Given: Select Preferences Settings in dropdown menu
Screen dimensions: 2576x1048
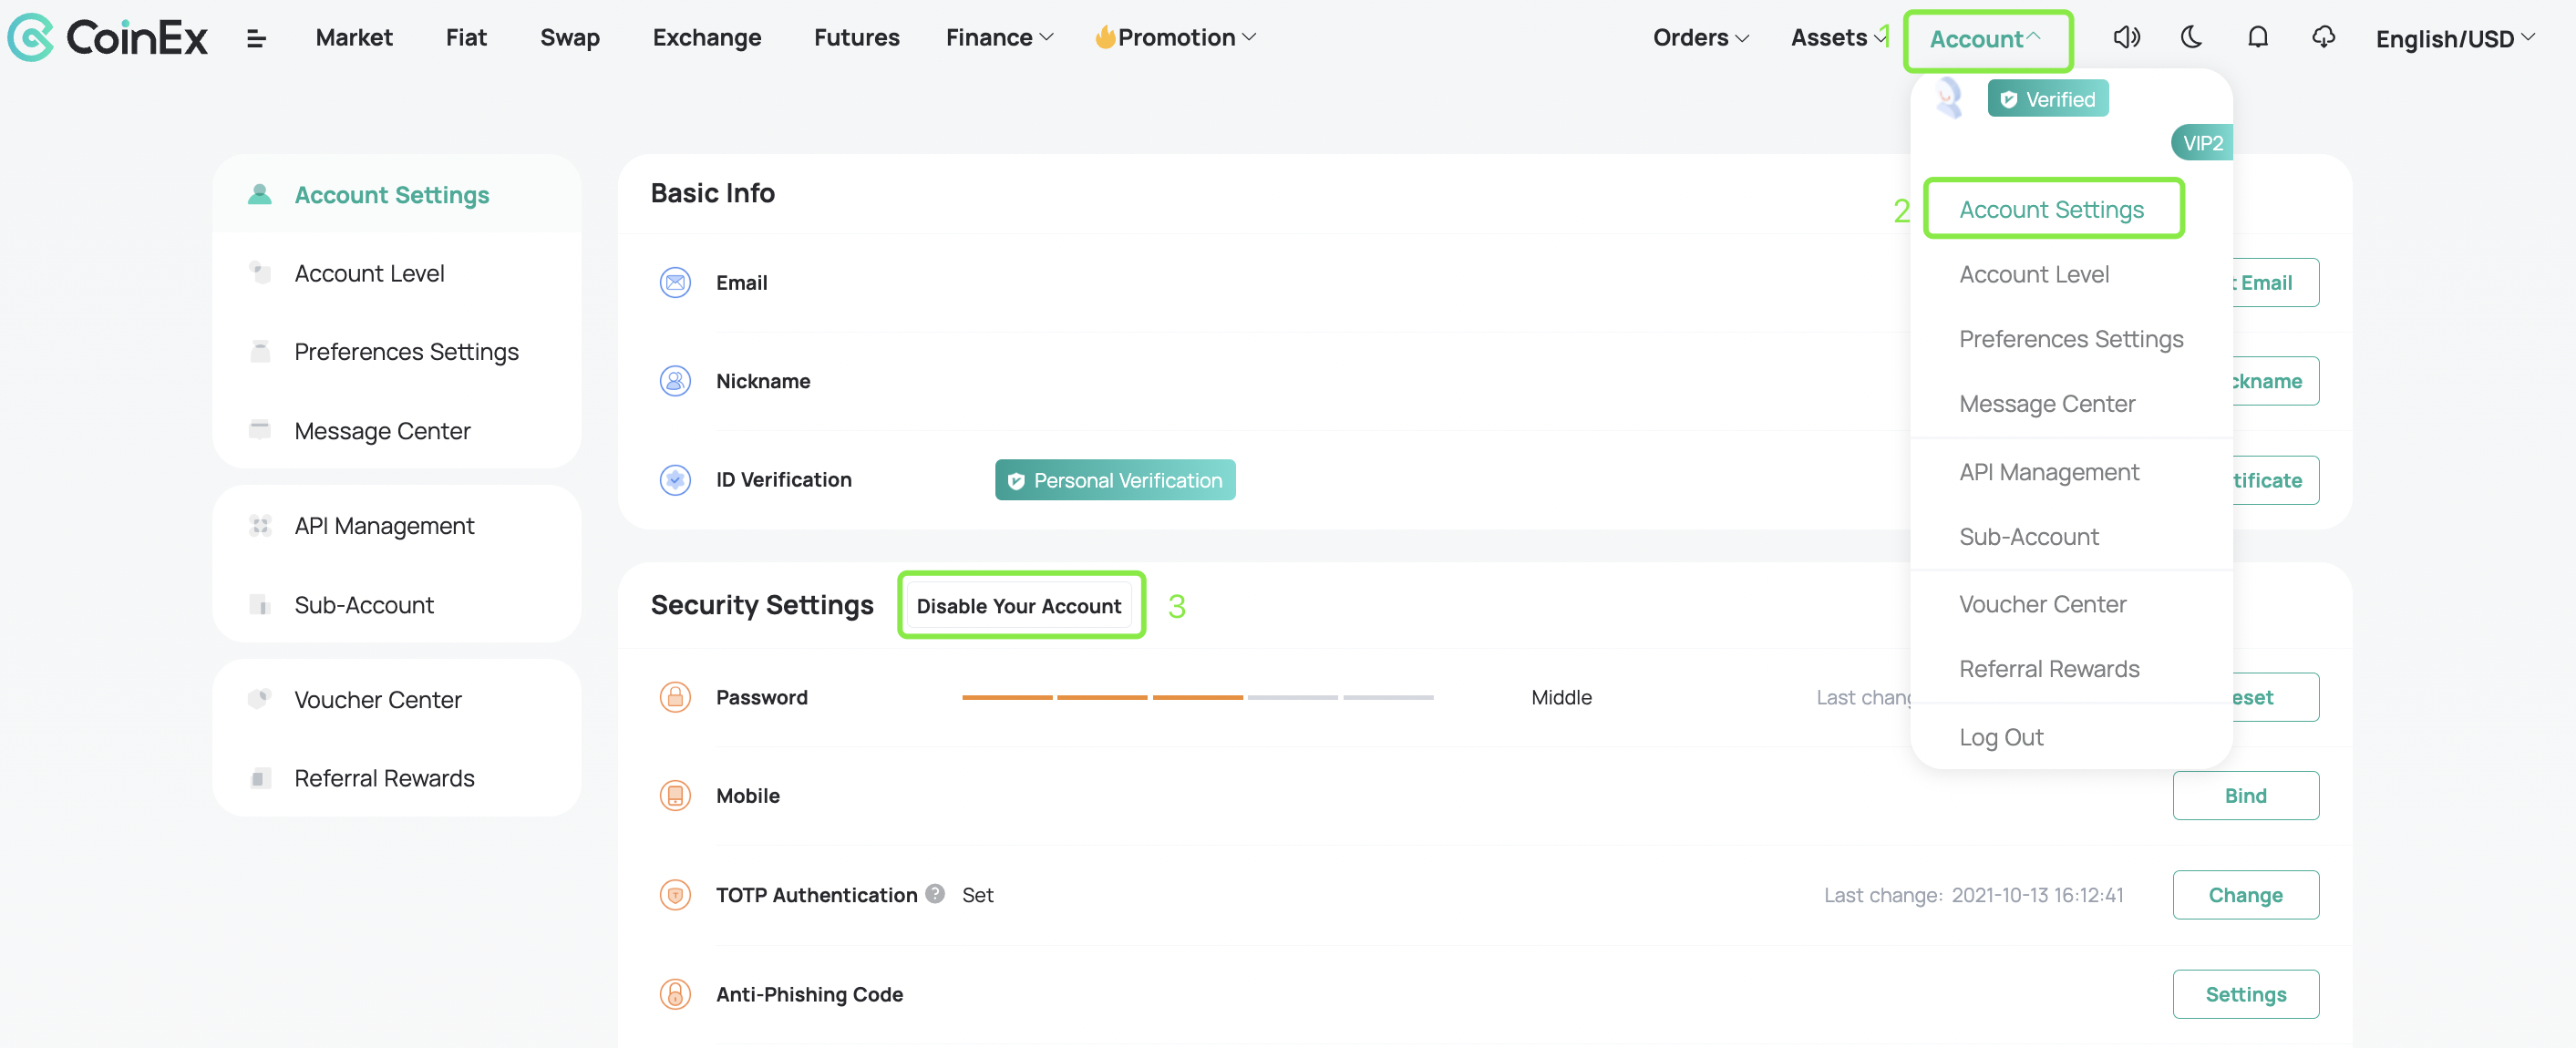Looking at the screenshot, I should point(2071,339).
